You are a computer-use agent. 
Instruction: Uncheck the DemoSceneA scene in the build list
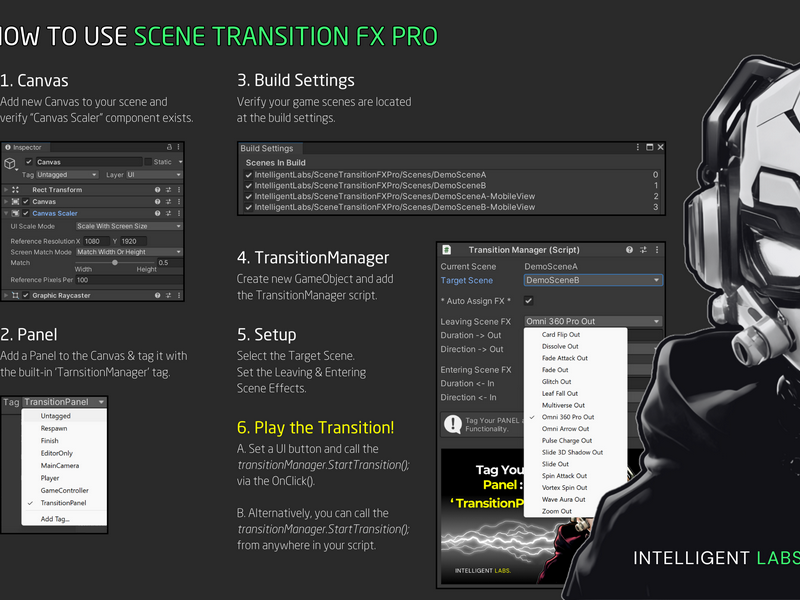coord(248,174)
